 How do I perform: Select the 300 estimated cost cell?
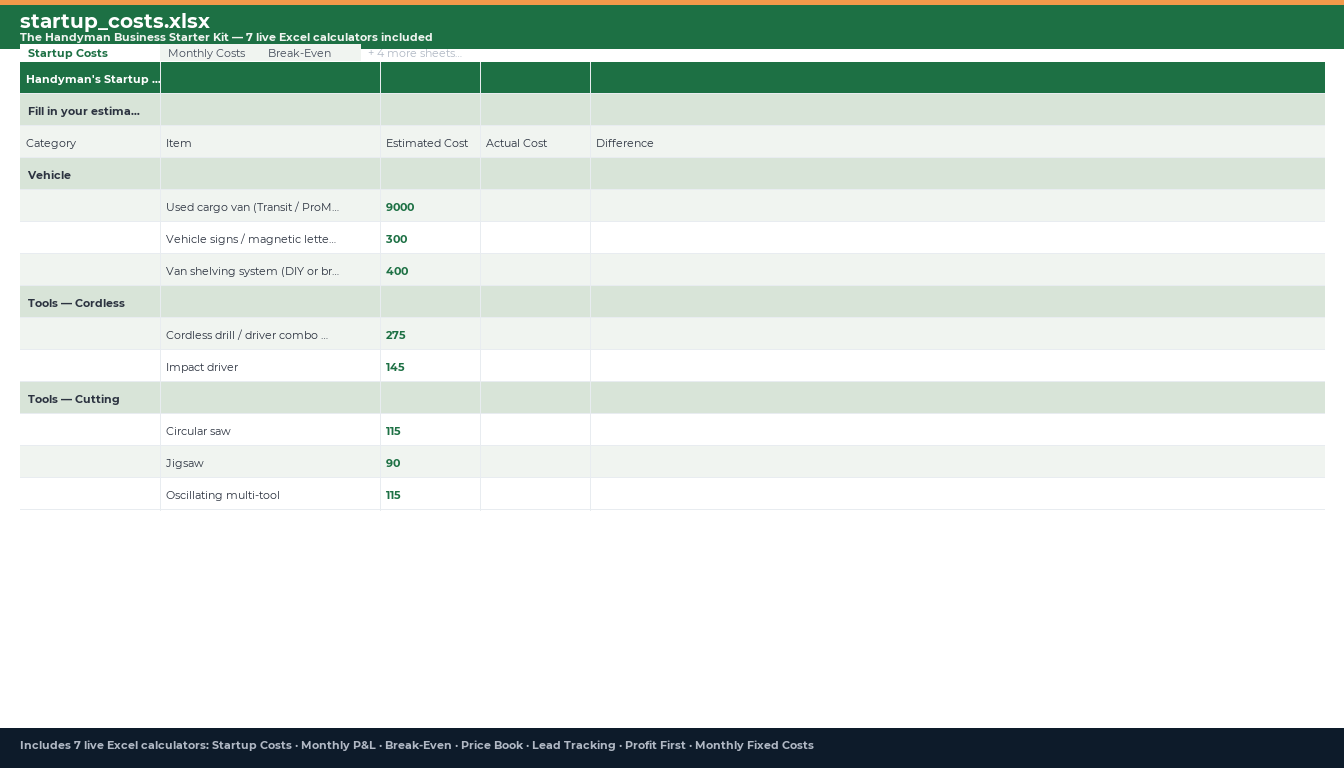click(x=430, y=238)
